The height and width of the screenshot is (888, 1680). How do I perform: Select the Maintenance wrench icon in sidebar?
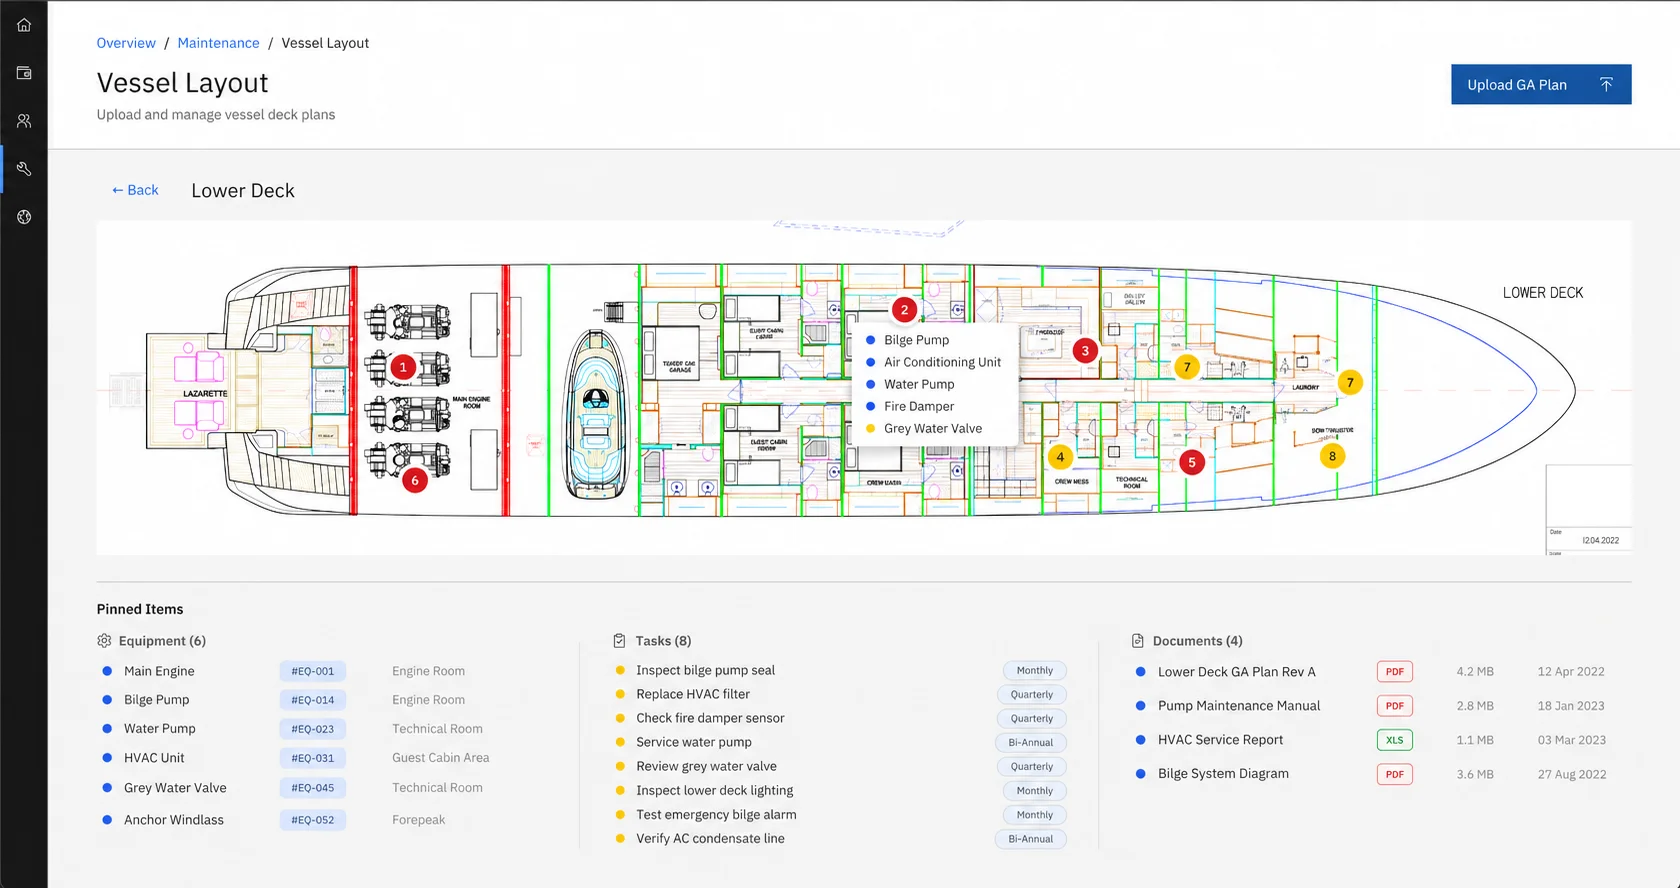tap(24, 169)
